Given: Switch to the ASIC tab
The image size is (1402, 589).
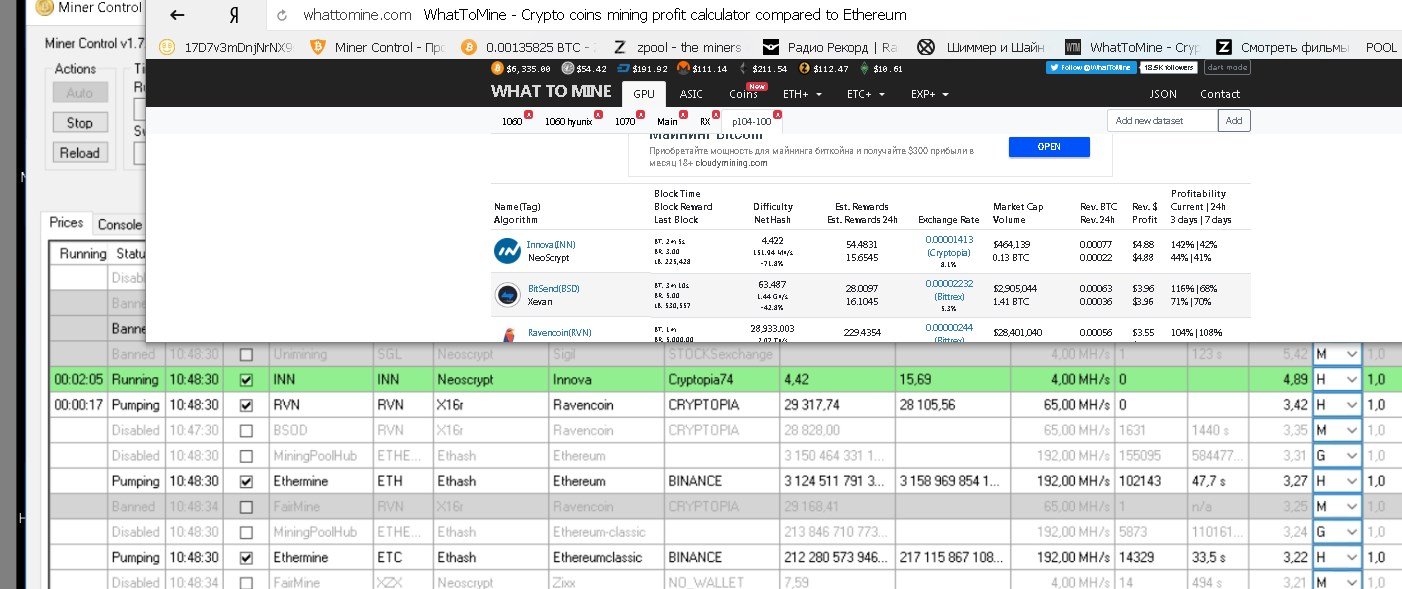Looking at the screenshot, I should click(691, 94).
